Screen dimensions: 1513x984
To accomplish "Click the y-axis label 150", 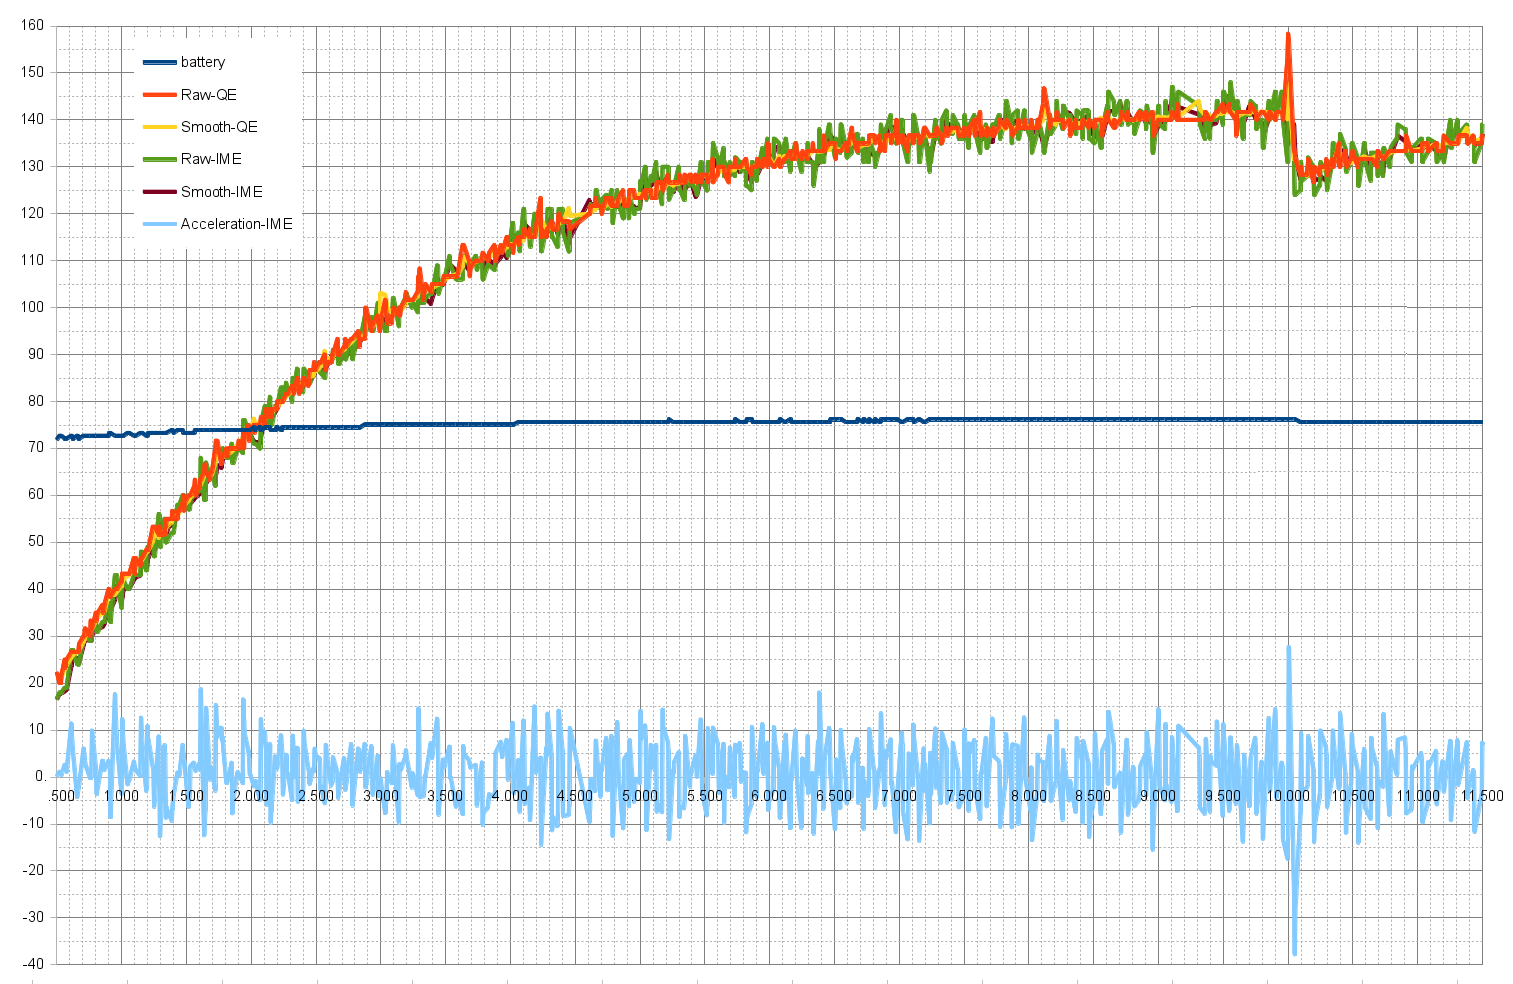I will [32, 72].
